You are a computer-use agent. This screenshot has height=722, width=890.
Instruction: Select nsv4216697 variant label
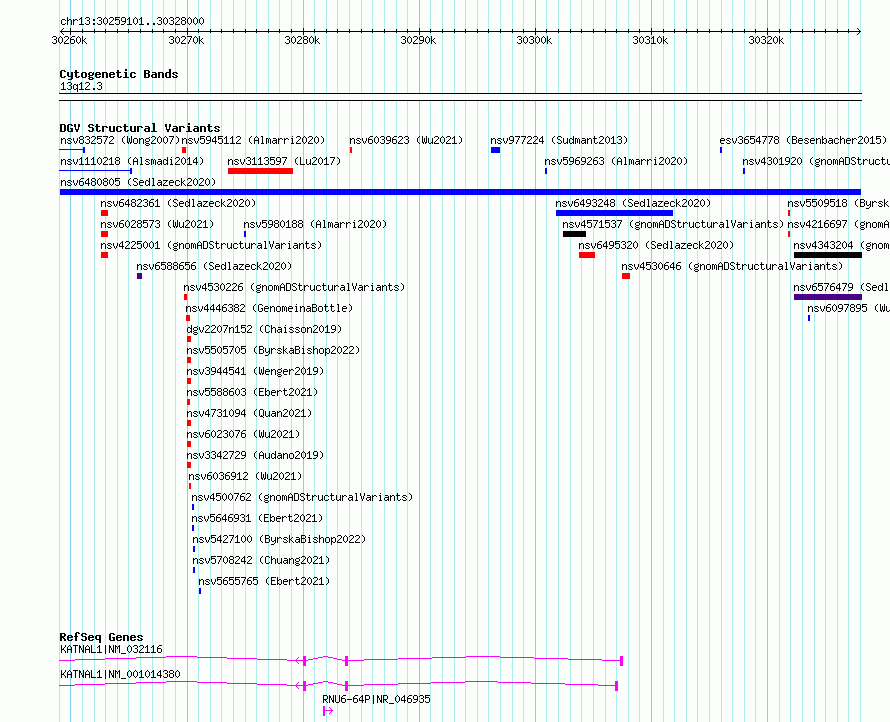click(x=838, y=224)
